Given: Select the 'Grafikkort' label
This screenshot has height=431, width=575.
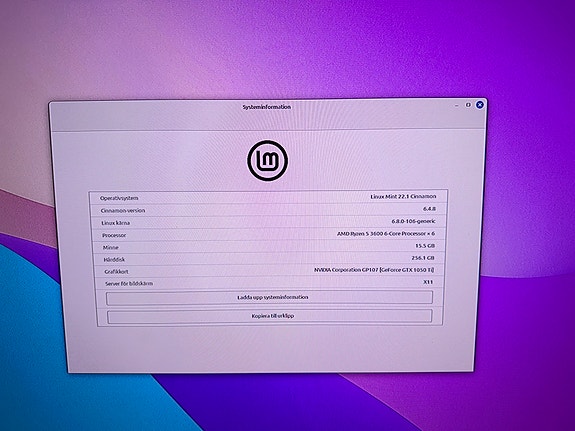Looking at the screenshot, I should pyautogui.click(x=116, y=272).
